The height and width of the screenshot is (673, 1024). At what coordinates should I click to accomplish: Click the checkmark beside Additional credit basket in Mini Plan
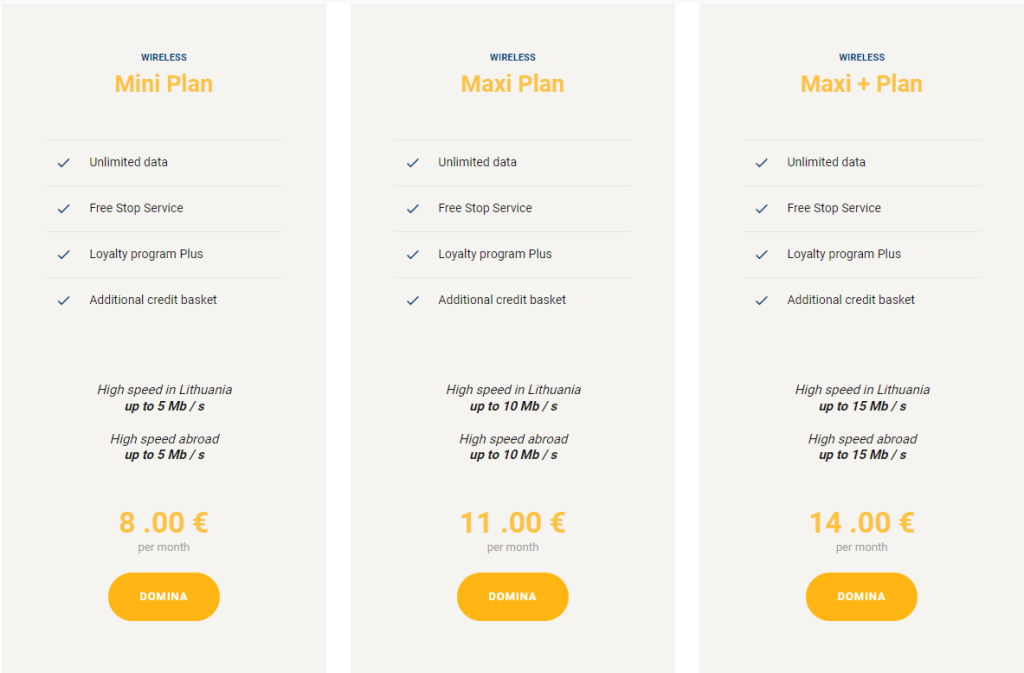[63, 299]
